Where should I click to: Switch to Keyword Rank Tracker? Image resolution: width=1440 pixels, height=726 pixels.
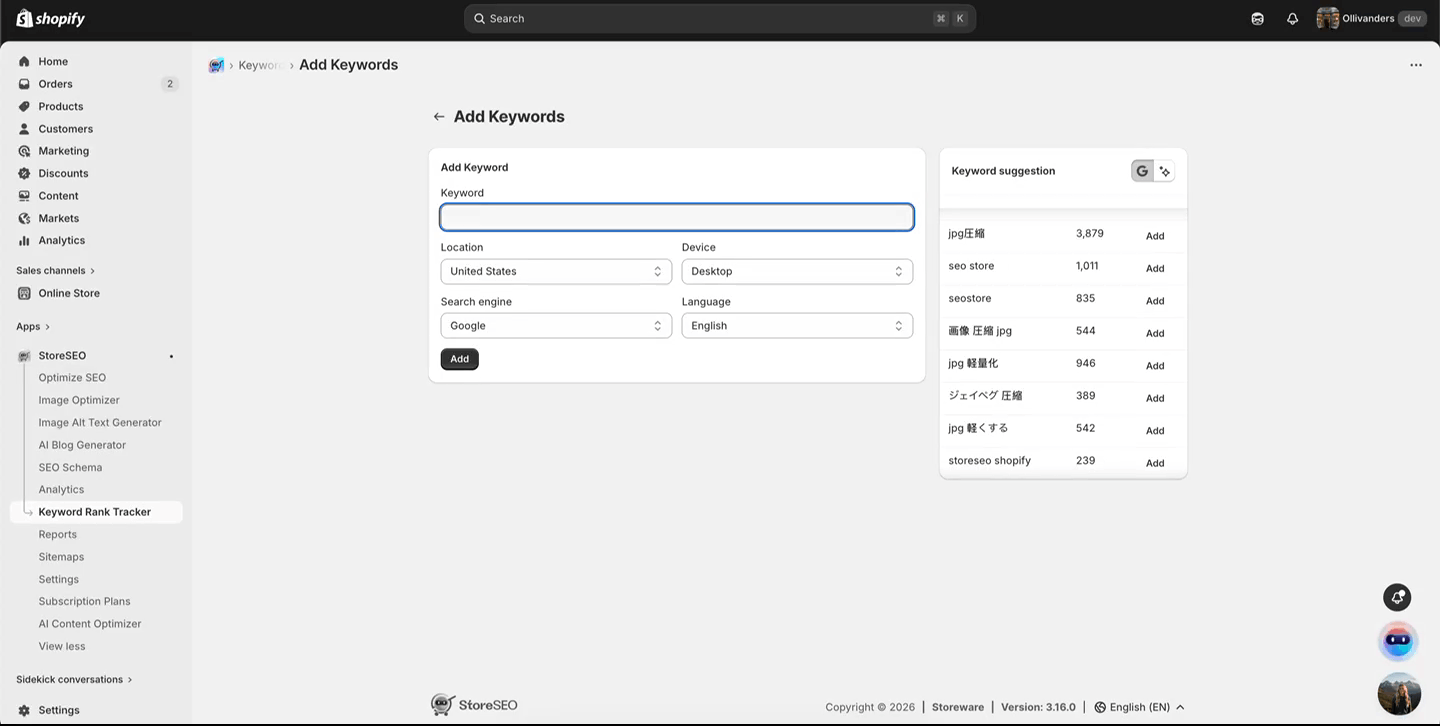point(95,511)
